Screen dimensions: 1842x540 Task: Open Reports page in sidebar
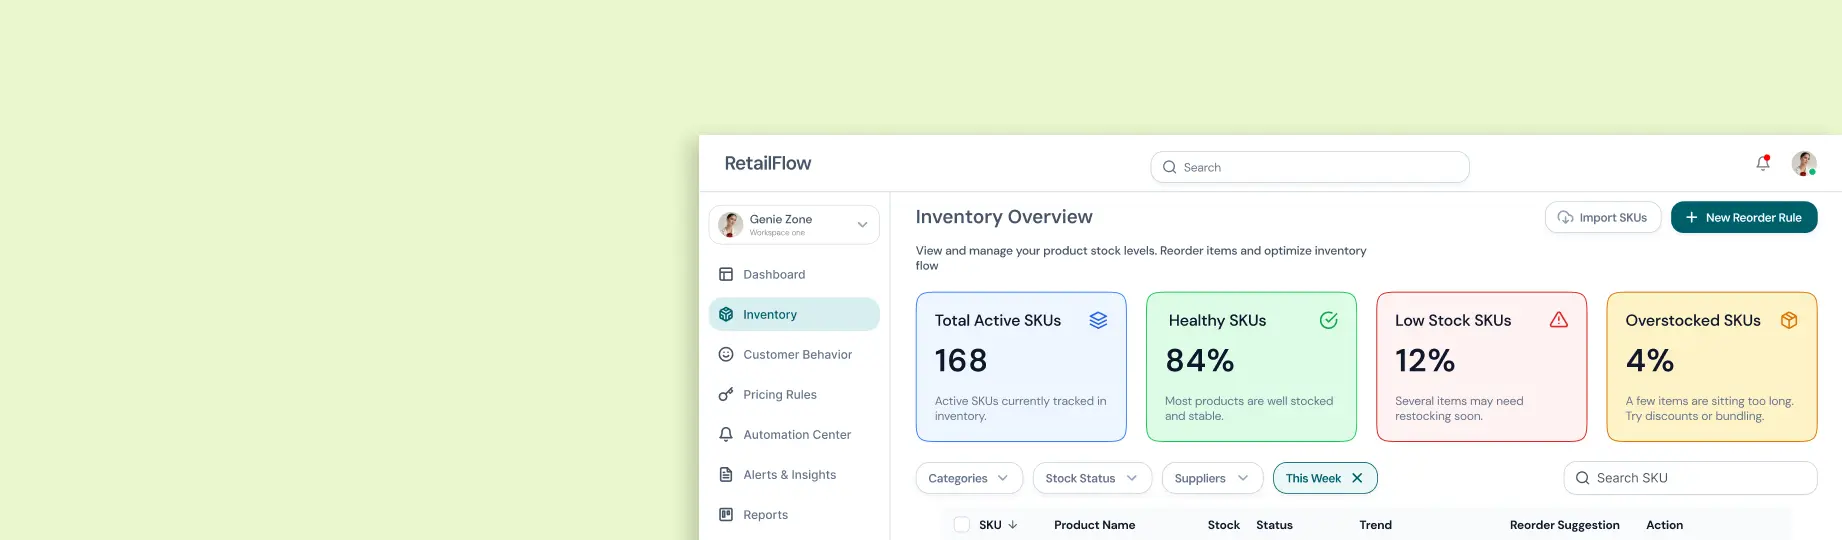[794, 514]
